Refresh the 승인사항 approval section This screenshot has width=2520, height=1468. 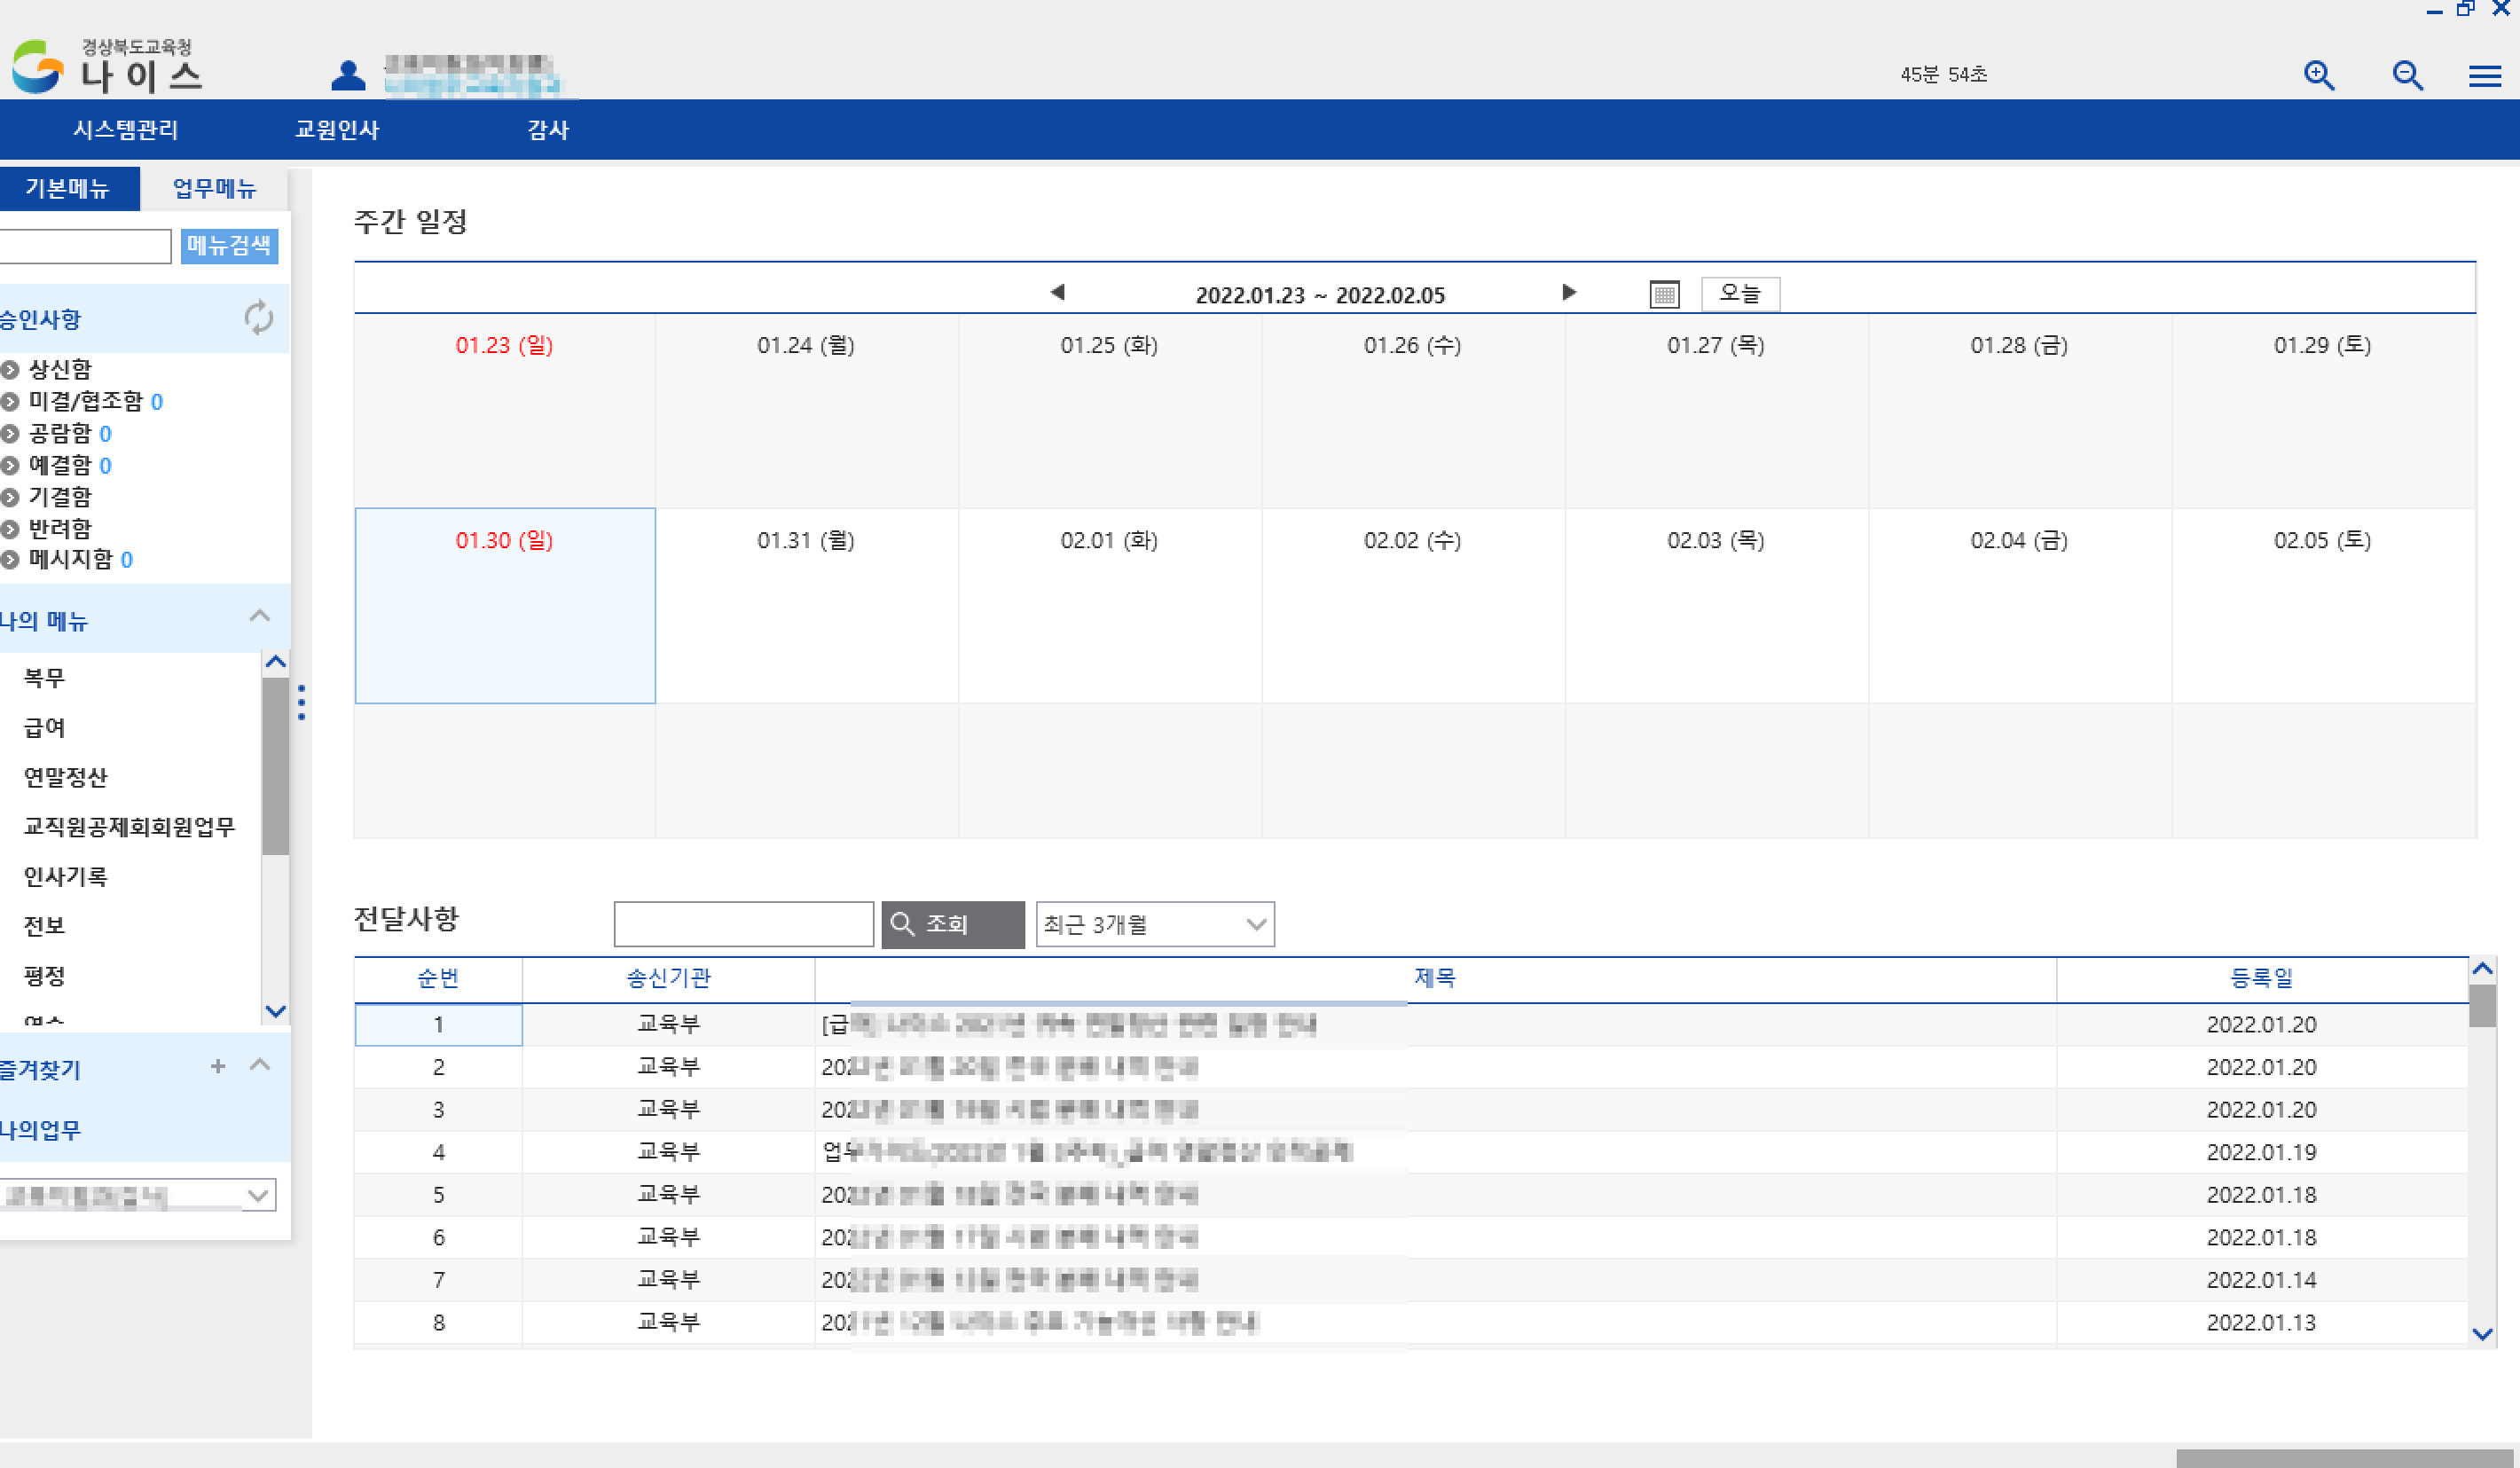click(258, 318)
